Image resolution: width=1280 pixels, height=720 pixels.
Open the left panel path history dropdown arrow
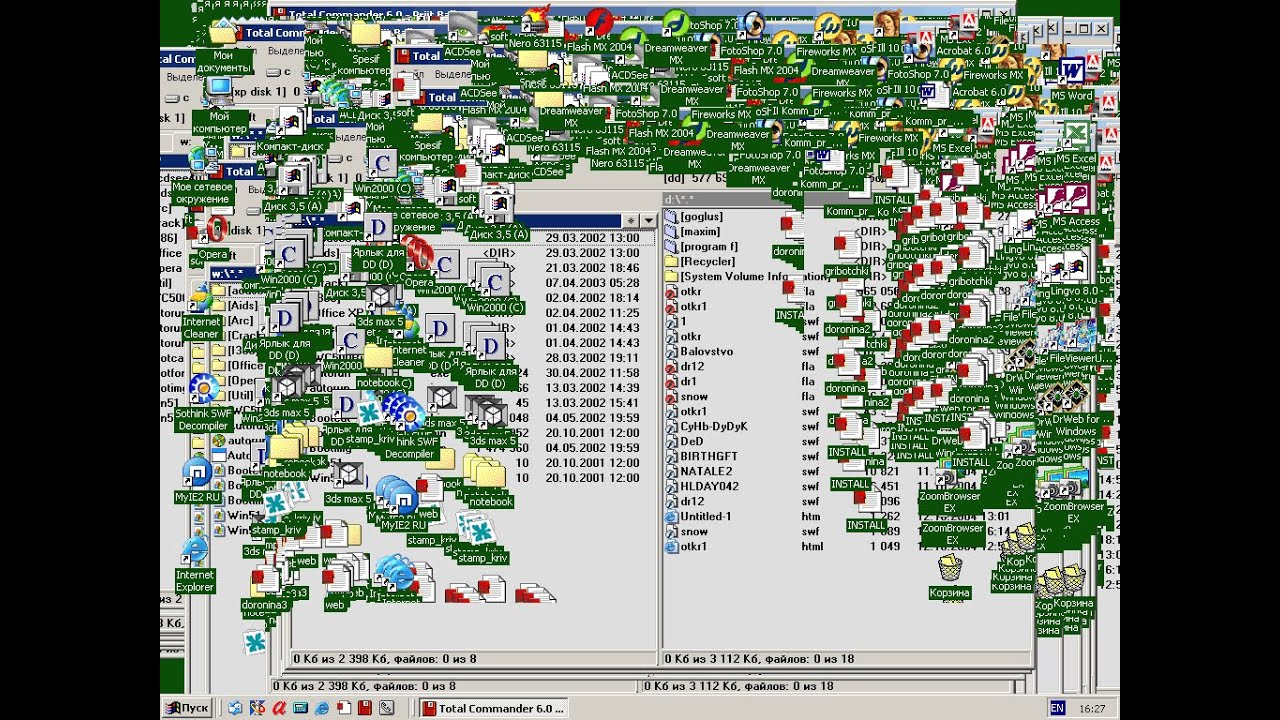[647, 221]
